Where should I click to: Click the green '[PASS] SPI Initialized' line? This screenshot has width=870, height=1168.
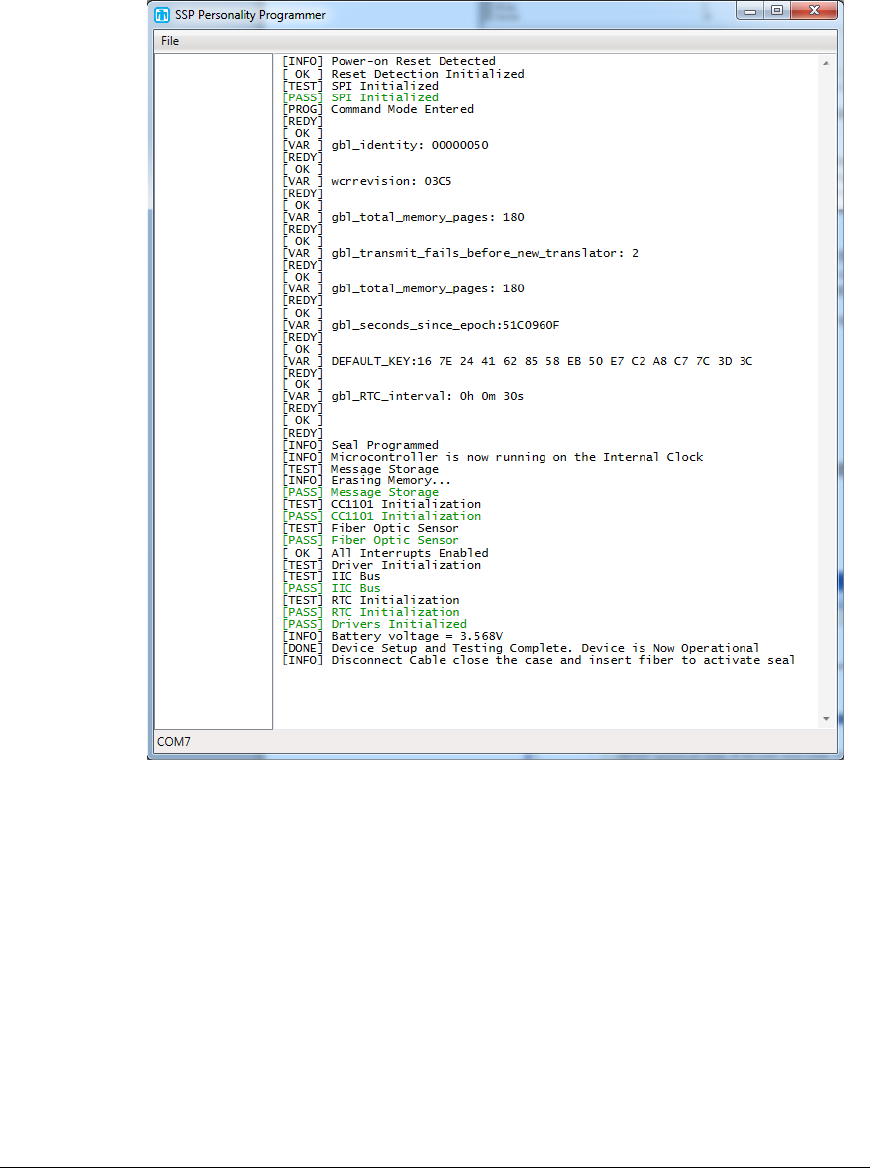click(x=361, y=98)
